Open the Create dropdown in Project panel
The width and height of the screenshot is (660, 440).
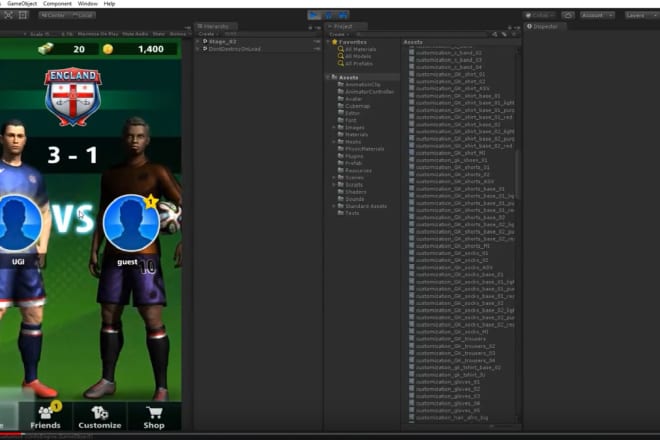coord(338,34)
